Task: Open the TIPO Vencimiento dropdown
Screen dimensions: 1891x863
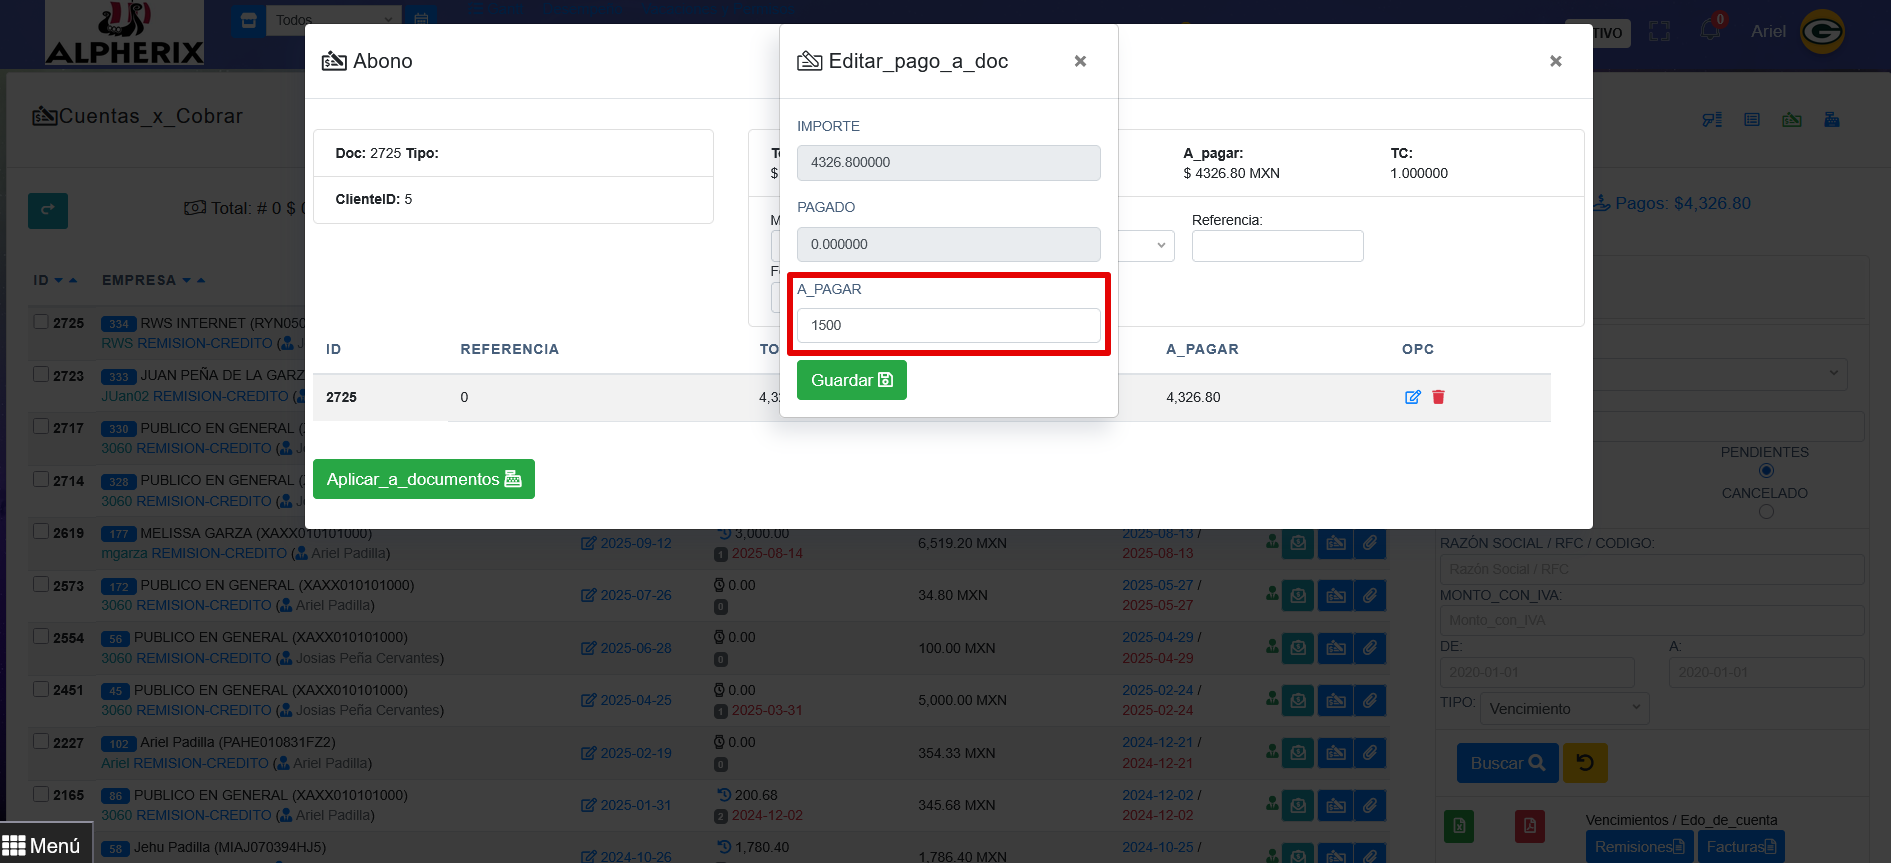Action: pyautogui.click(x=1563, y=709)
